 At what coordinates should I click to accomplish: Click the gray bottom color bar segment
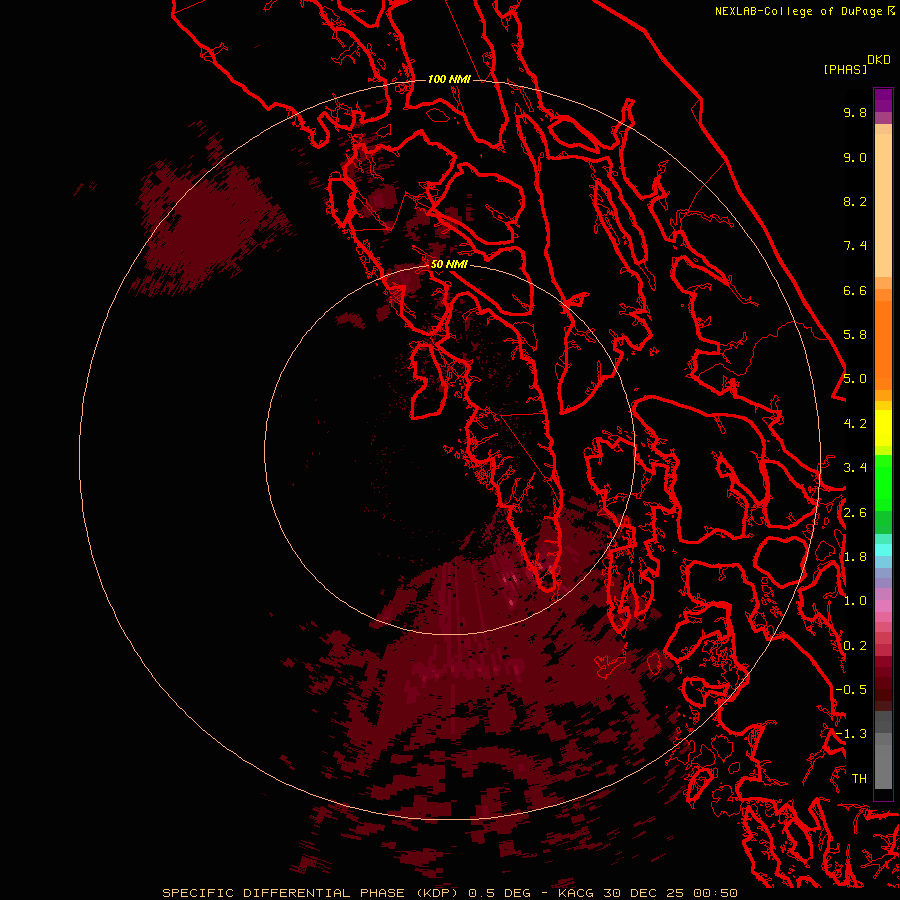(883, 763)
